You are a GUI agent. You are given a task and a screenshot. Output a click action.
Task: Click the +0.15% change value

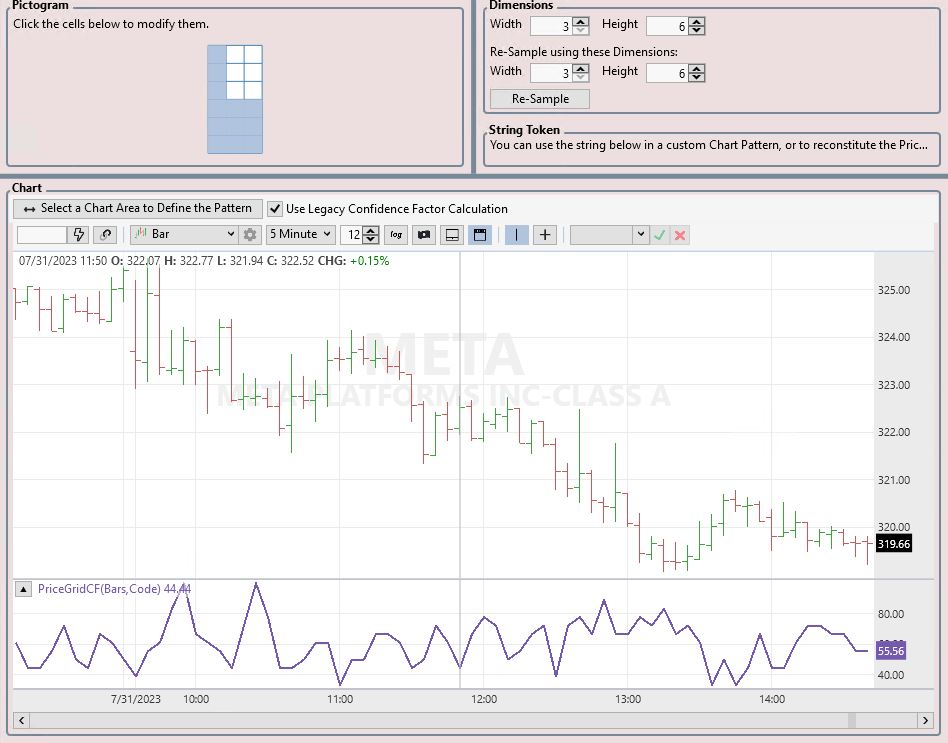coord(369,261)
